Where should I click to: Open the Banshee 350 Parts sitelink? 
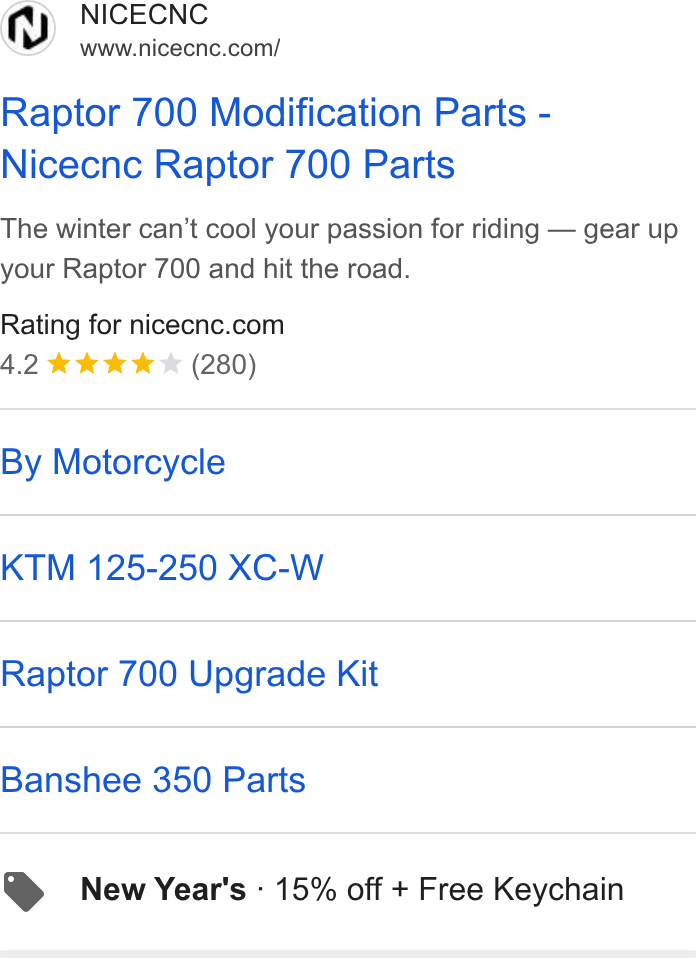click(153, 780)
